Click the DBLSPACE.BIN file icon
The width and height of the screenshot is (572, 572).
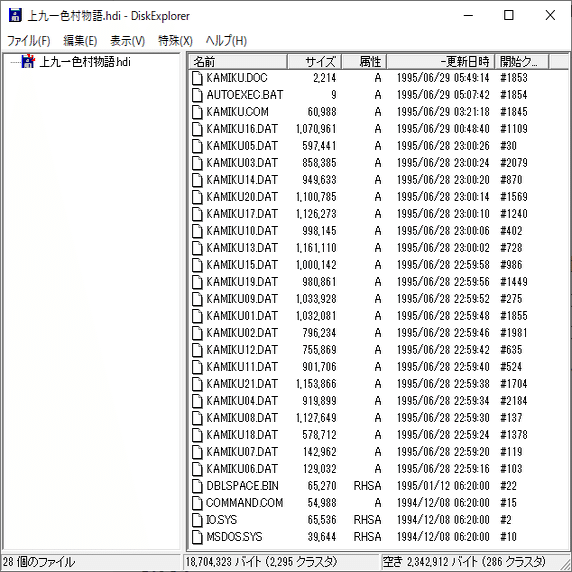(x=197, y=486)
